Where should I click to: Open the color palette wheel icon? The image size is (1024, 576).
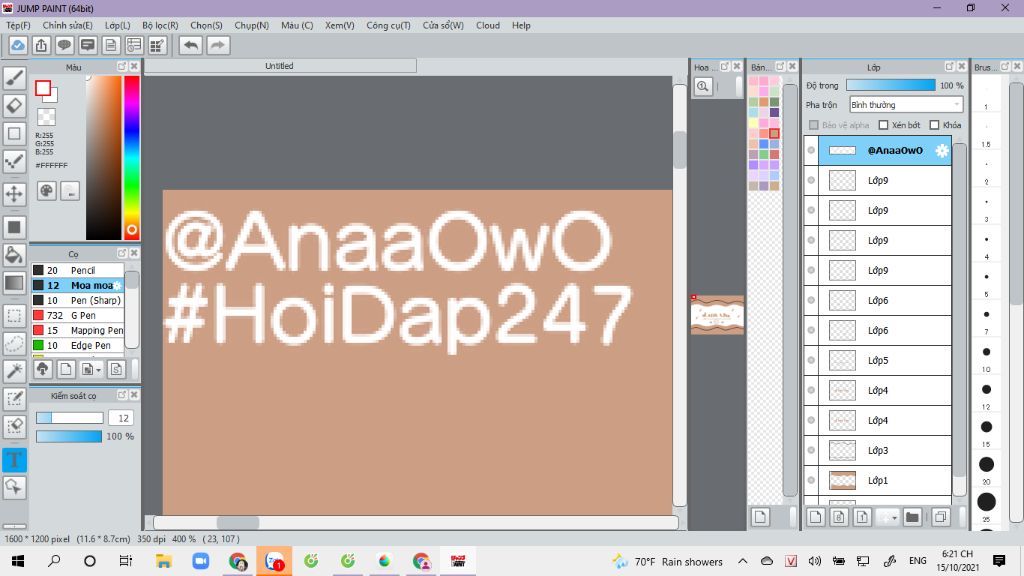click(x=46, y=191)
